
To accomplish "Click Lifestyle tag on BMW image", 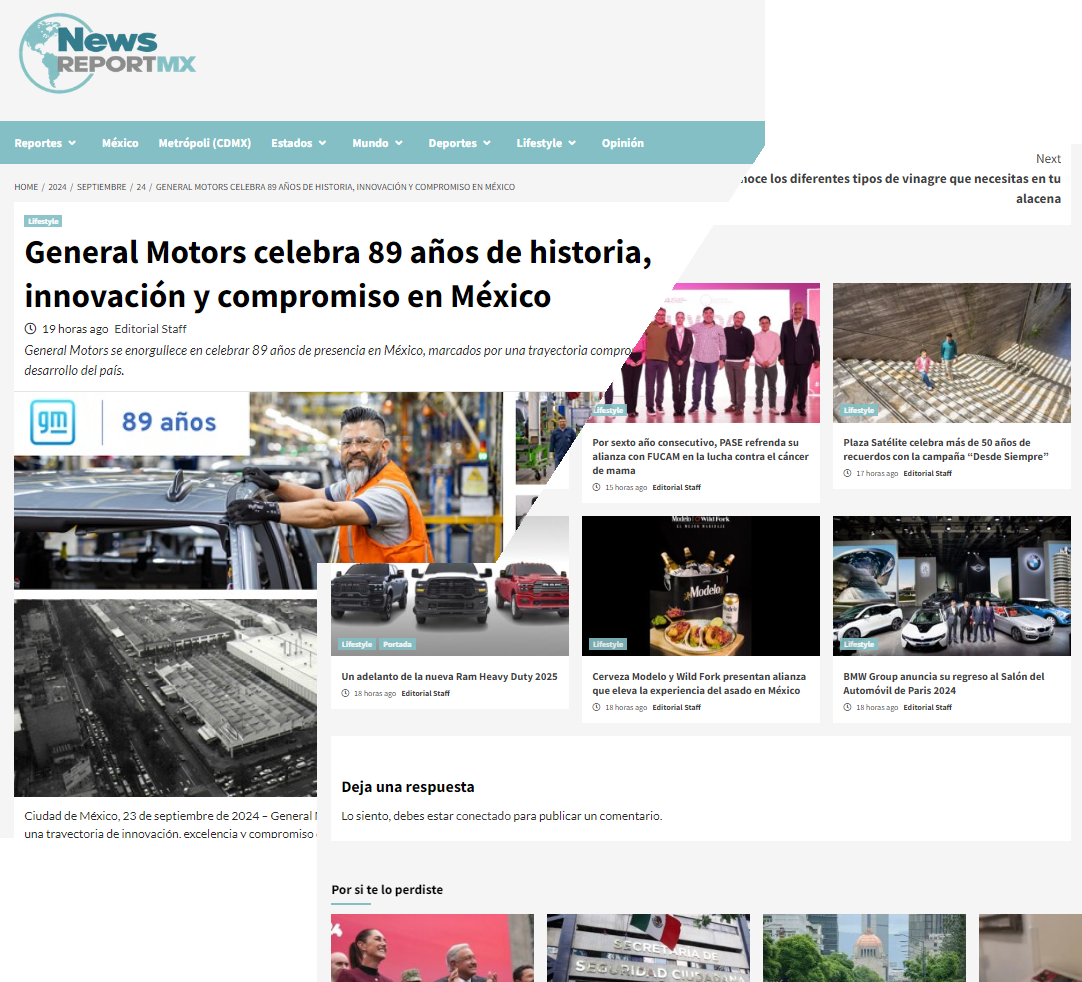I will tap(858, 645).
